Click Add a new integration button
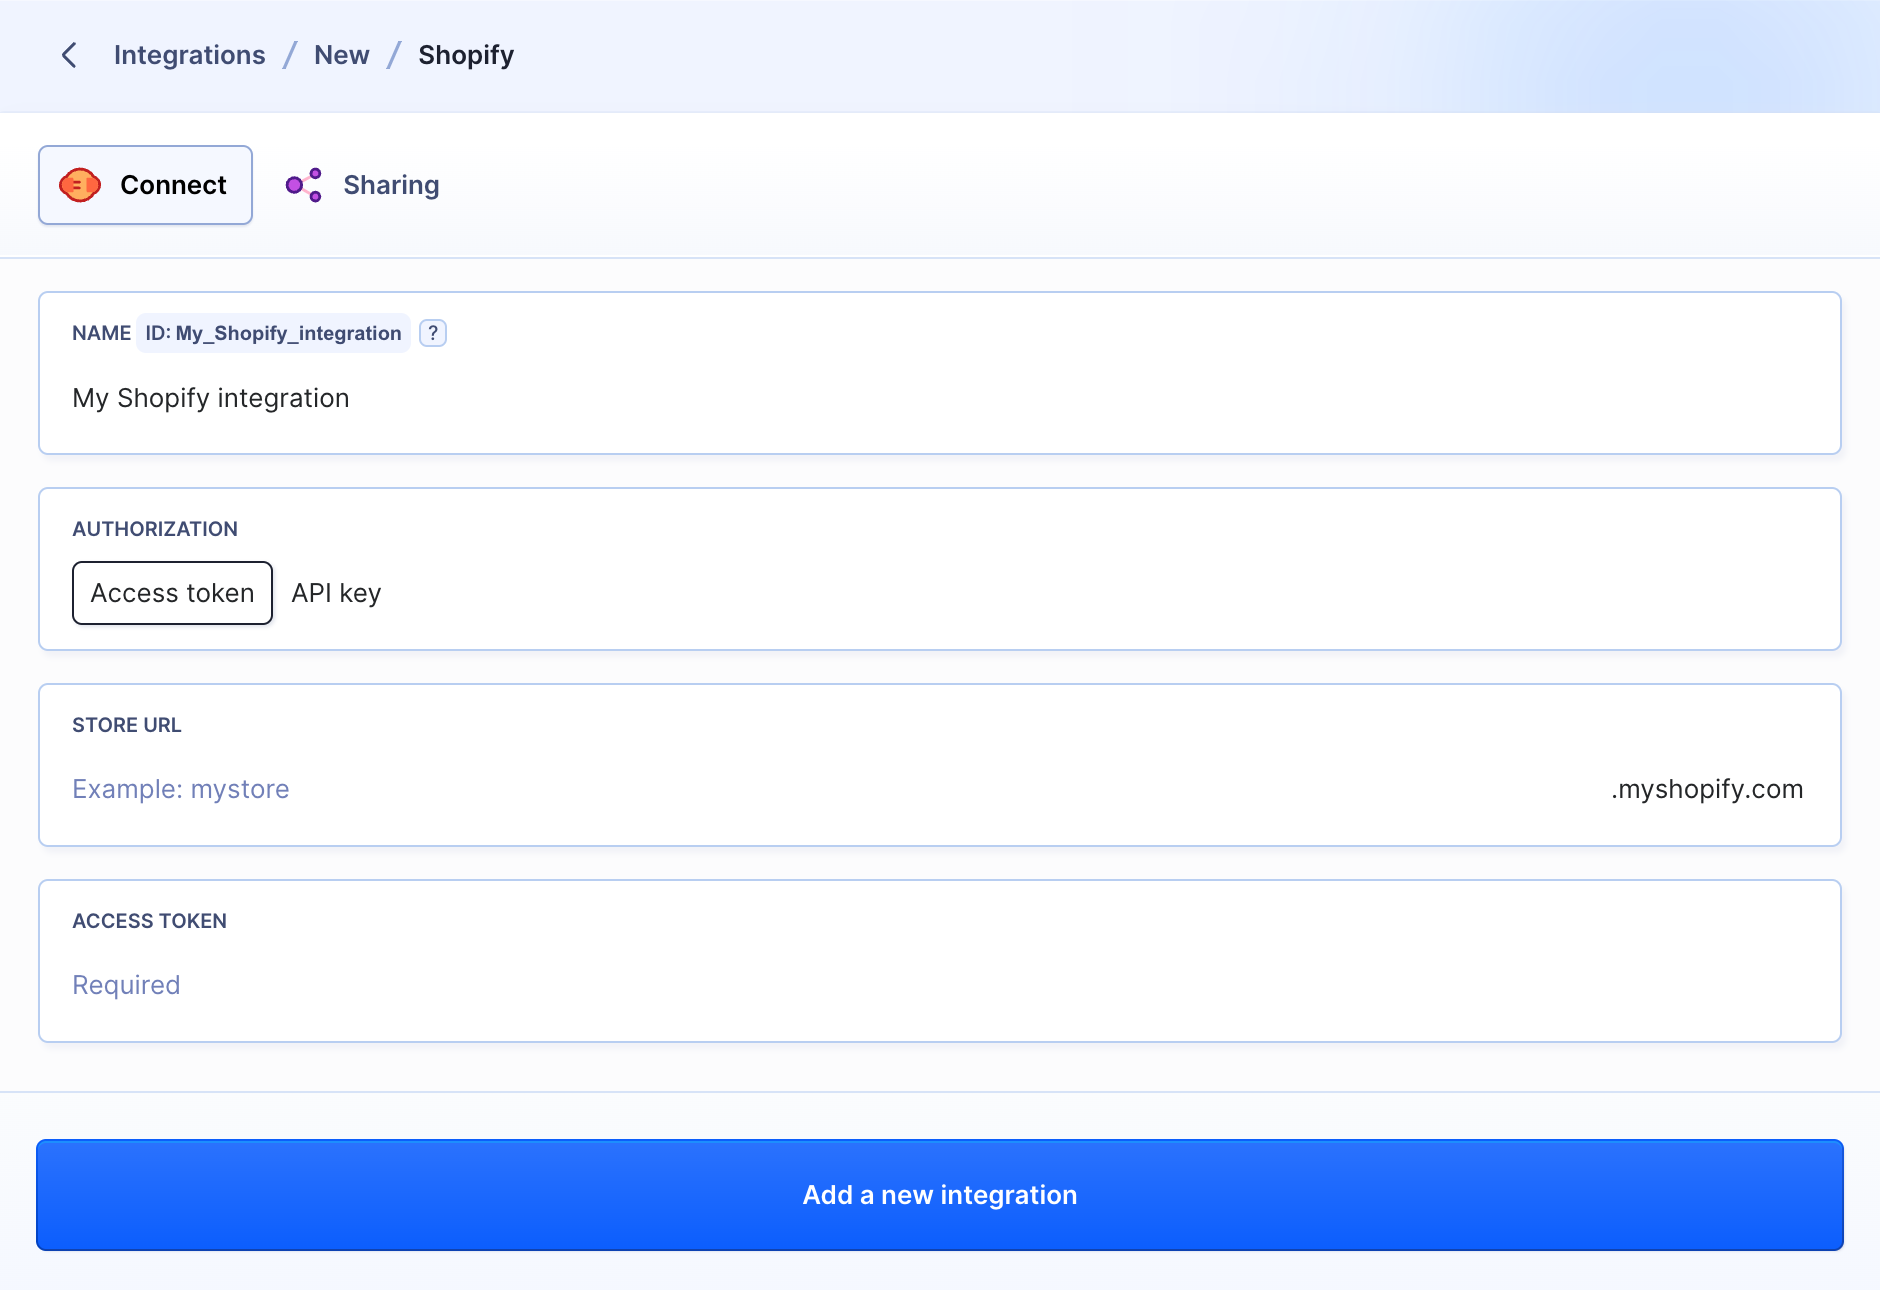The width and height of the screenshot is (1880, 1290). (940, 1195)
